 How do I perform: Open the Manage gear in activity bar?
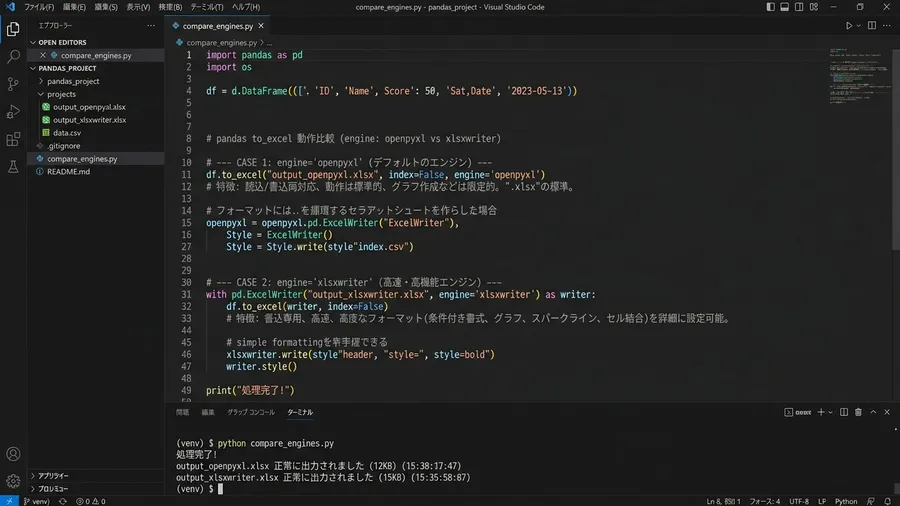[x=13, y=481]
